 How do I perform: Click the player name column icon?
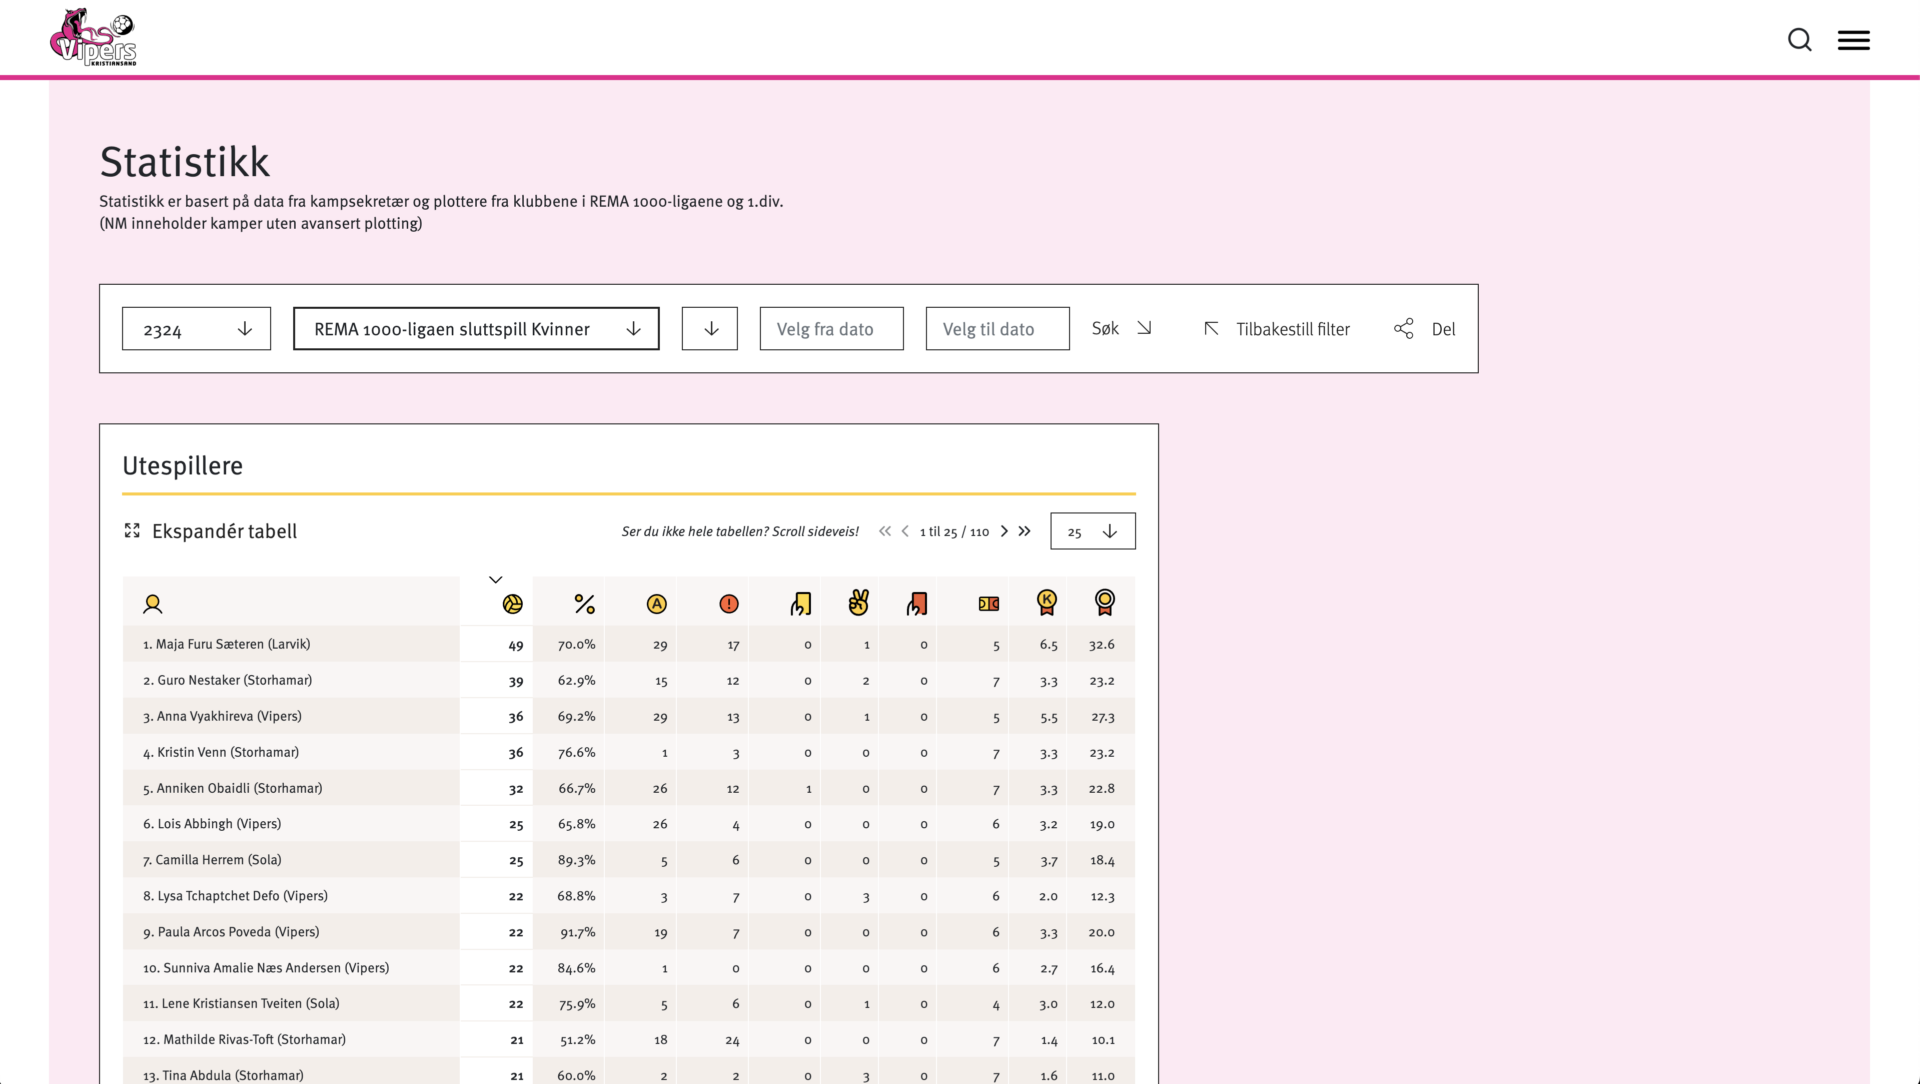[153, 604]
